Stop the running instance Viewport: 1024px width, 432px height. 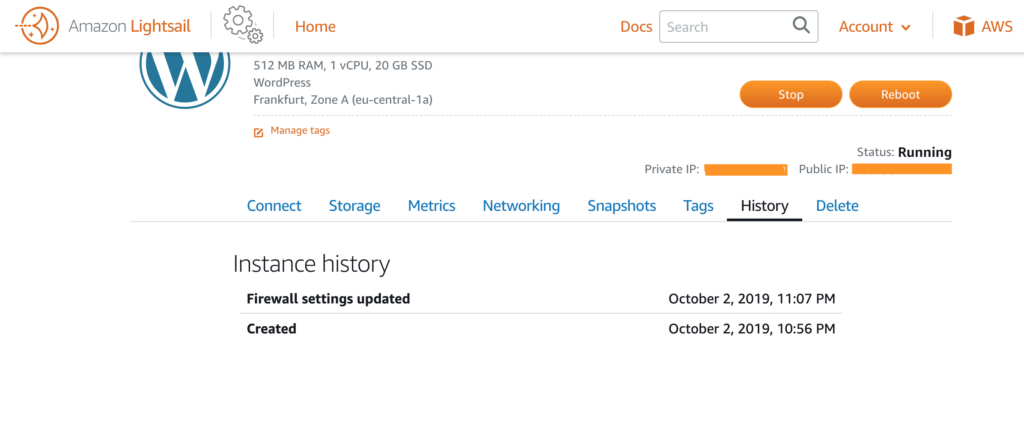791,95
